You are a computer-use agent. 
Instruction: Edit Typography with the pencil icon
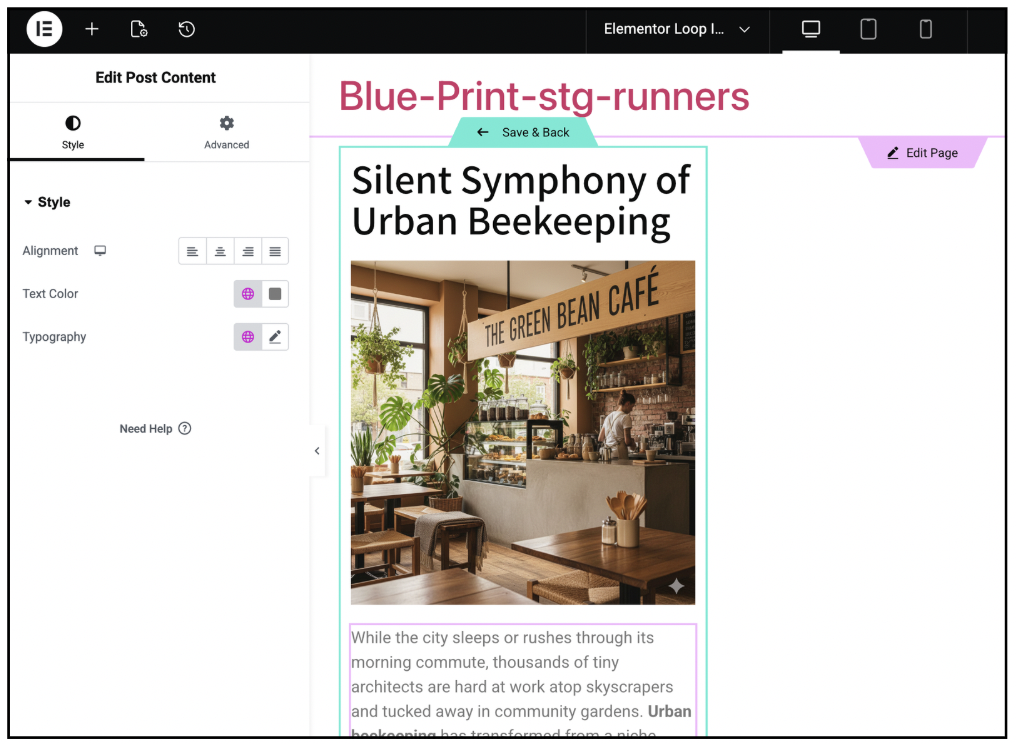coord(275,337)
